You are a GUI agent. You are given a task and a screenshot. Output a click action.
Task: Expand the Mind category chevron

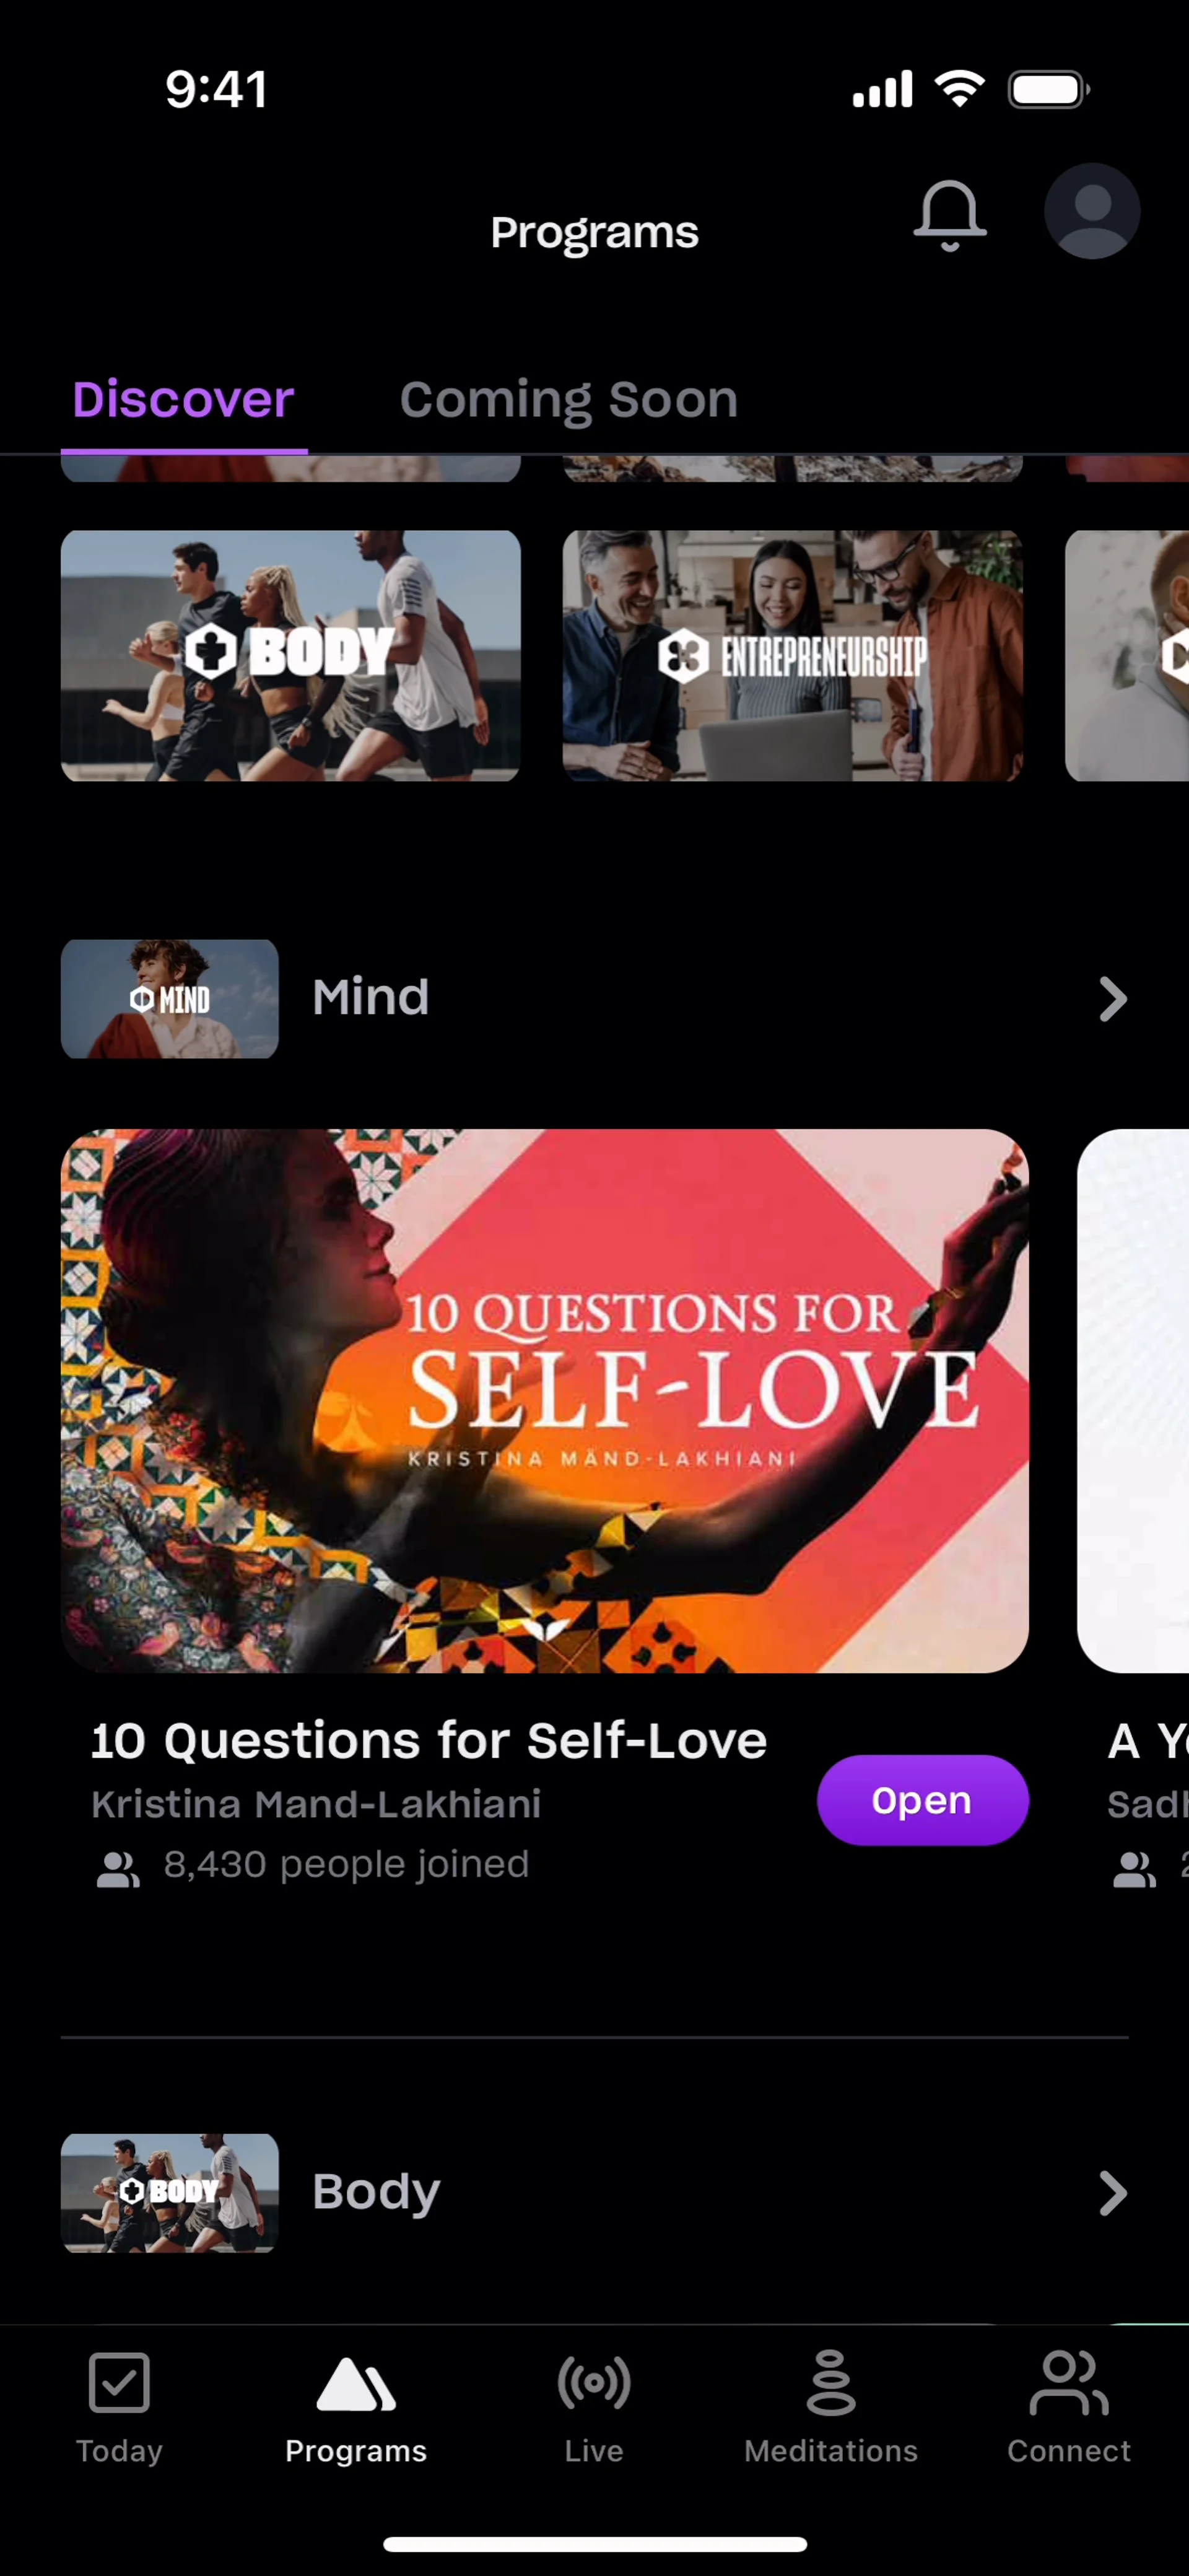1112,999
